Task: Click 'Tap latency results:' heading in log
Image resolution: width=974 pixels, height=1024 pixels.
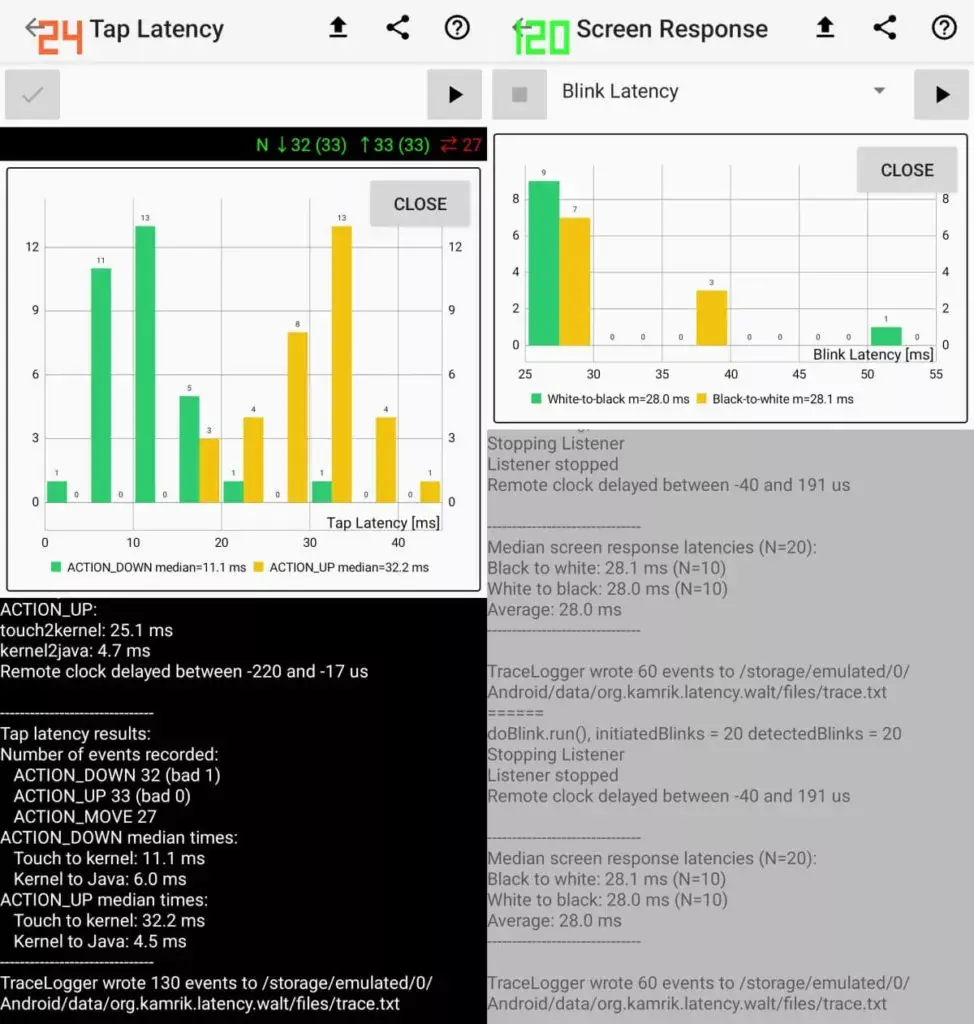Action: tap(75, 733)
